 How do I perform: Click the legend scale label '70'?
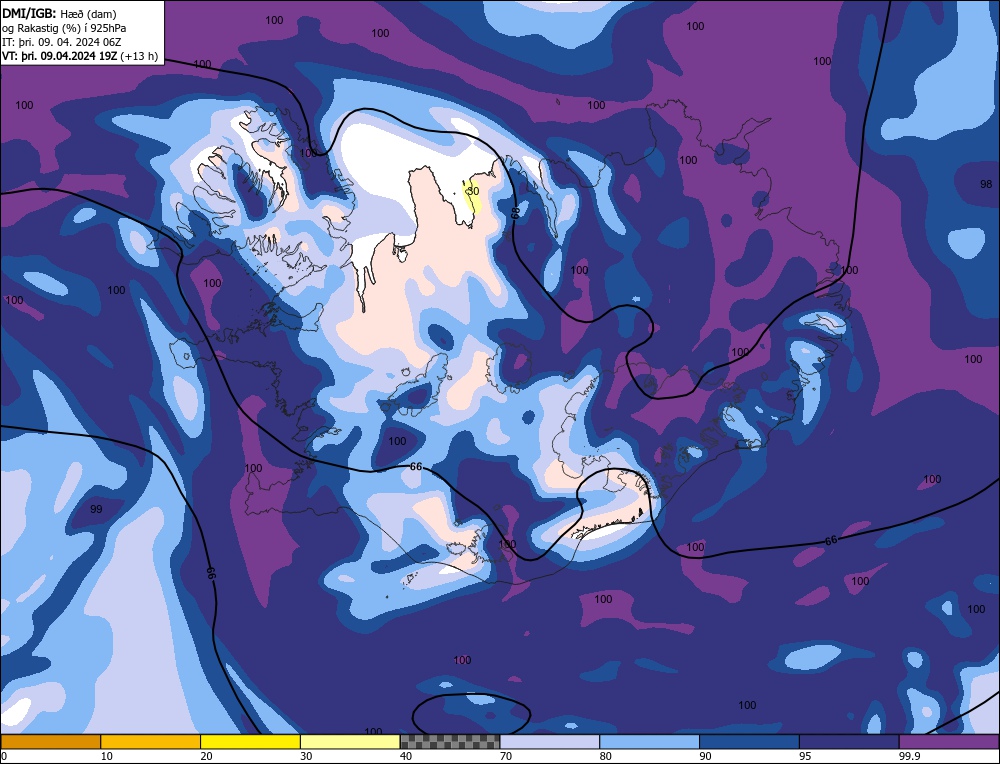coord(506,756)
